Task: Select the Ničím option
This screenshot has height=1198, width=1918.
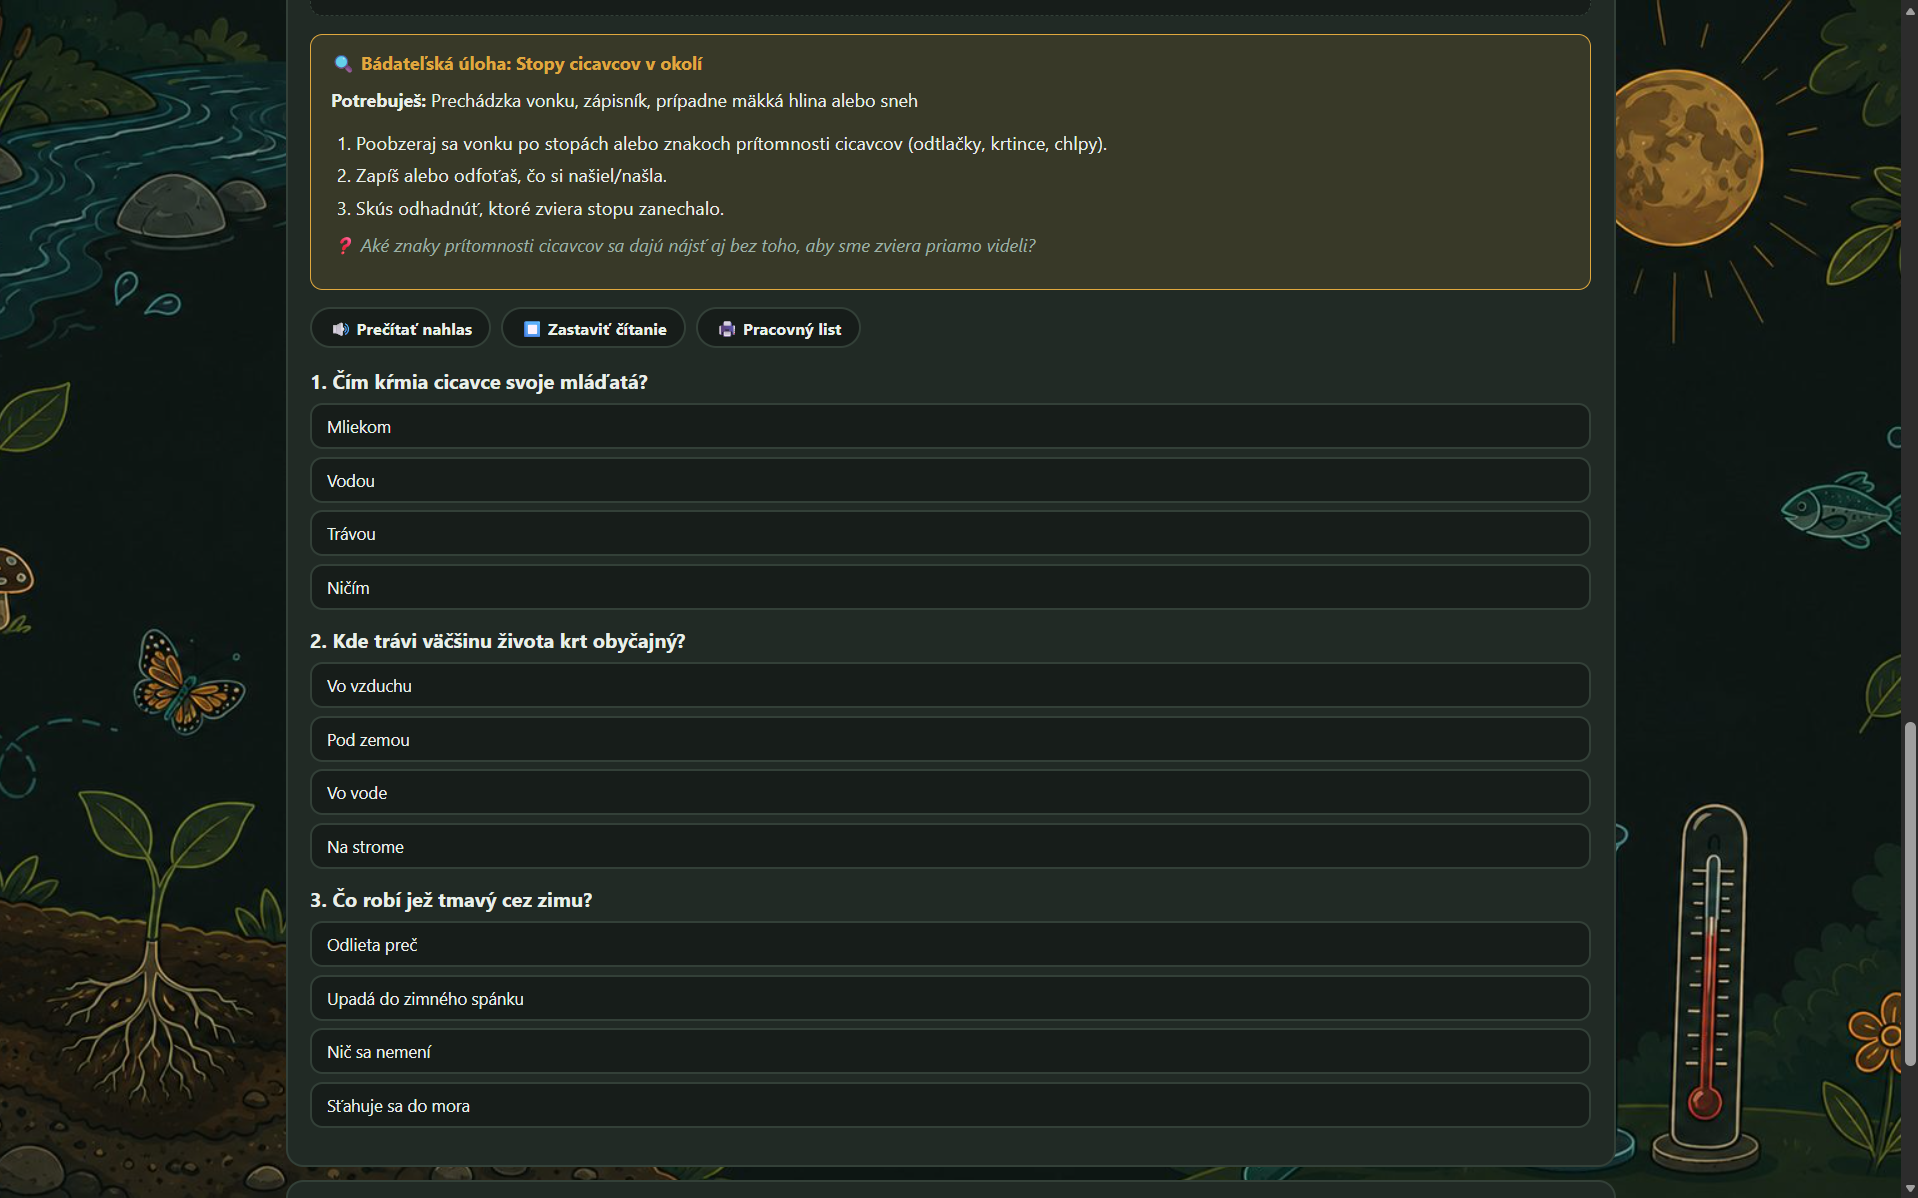Action: click(x=949, y=588)
